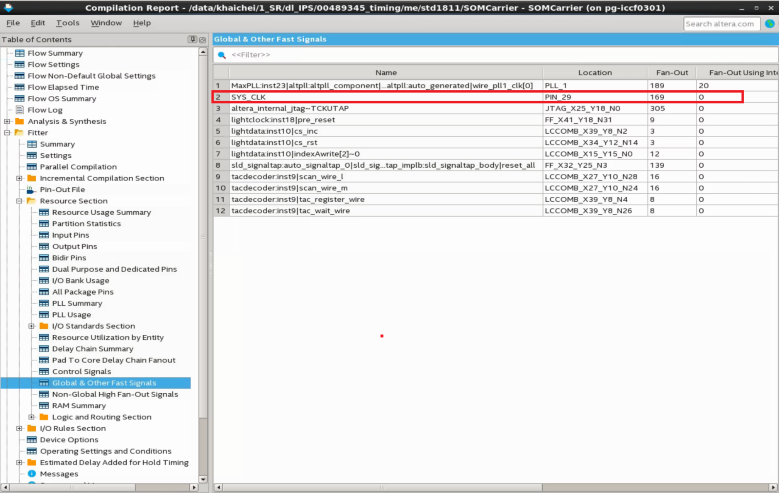Click I/O Bank Usage table icon
The image size is (779, 493).
tap(44, 281)
